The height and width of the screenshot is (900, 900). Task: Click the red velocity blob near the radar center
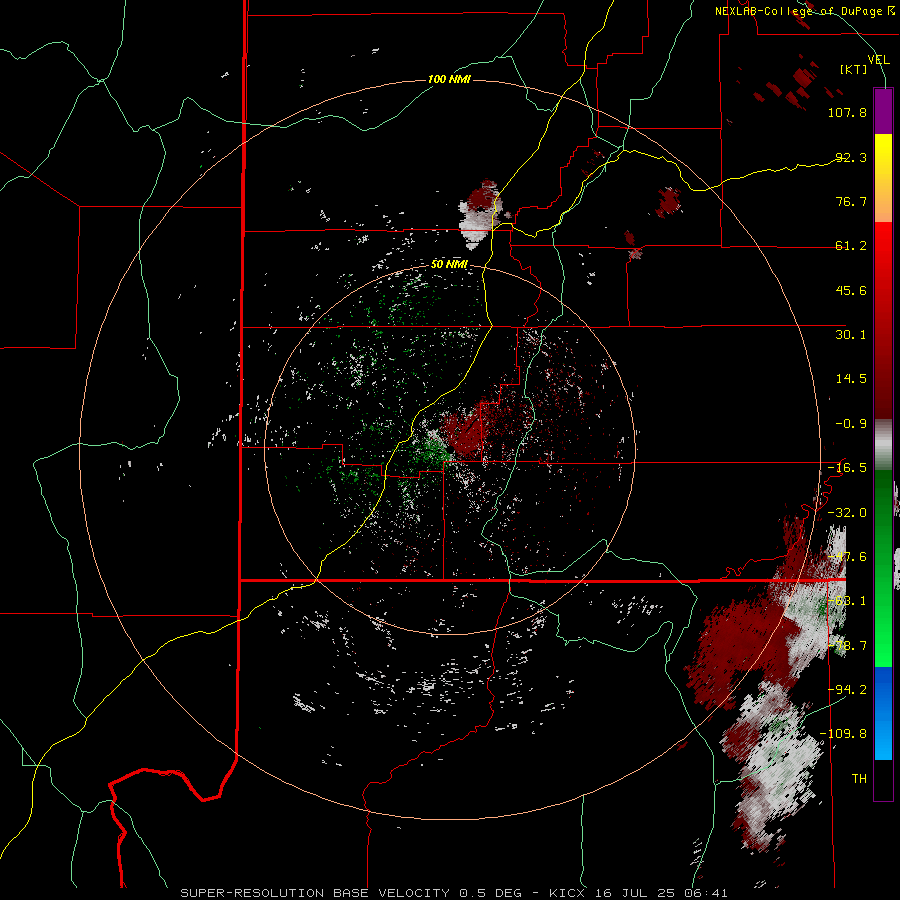click(x=465, y=433)
